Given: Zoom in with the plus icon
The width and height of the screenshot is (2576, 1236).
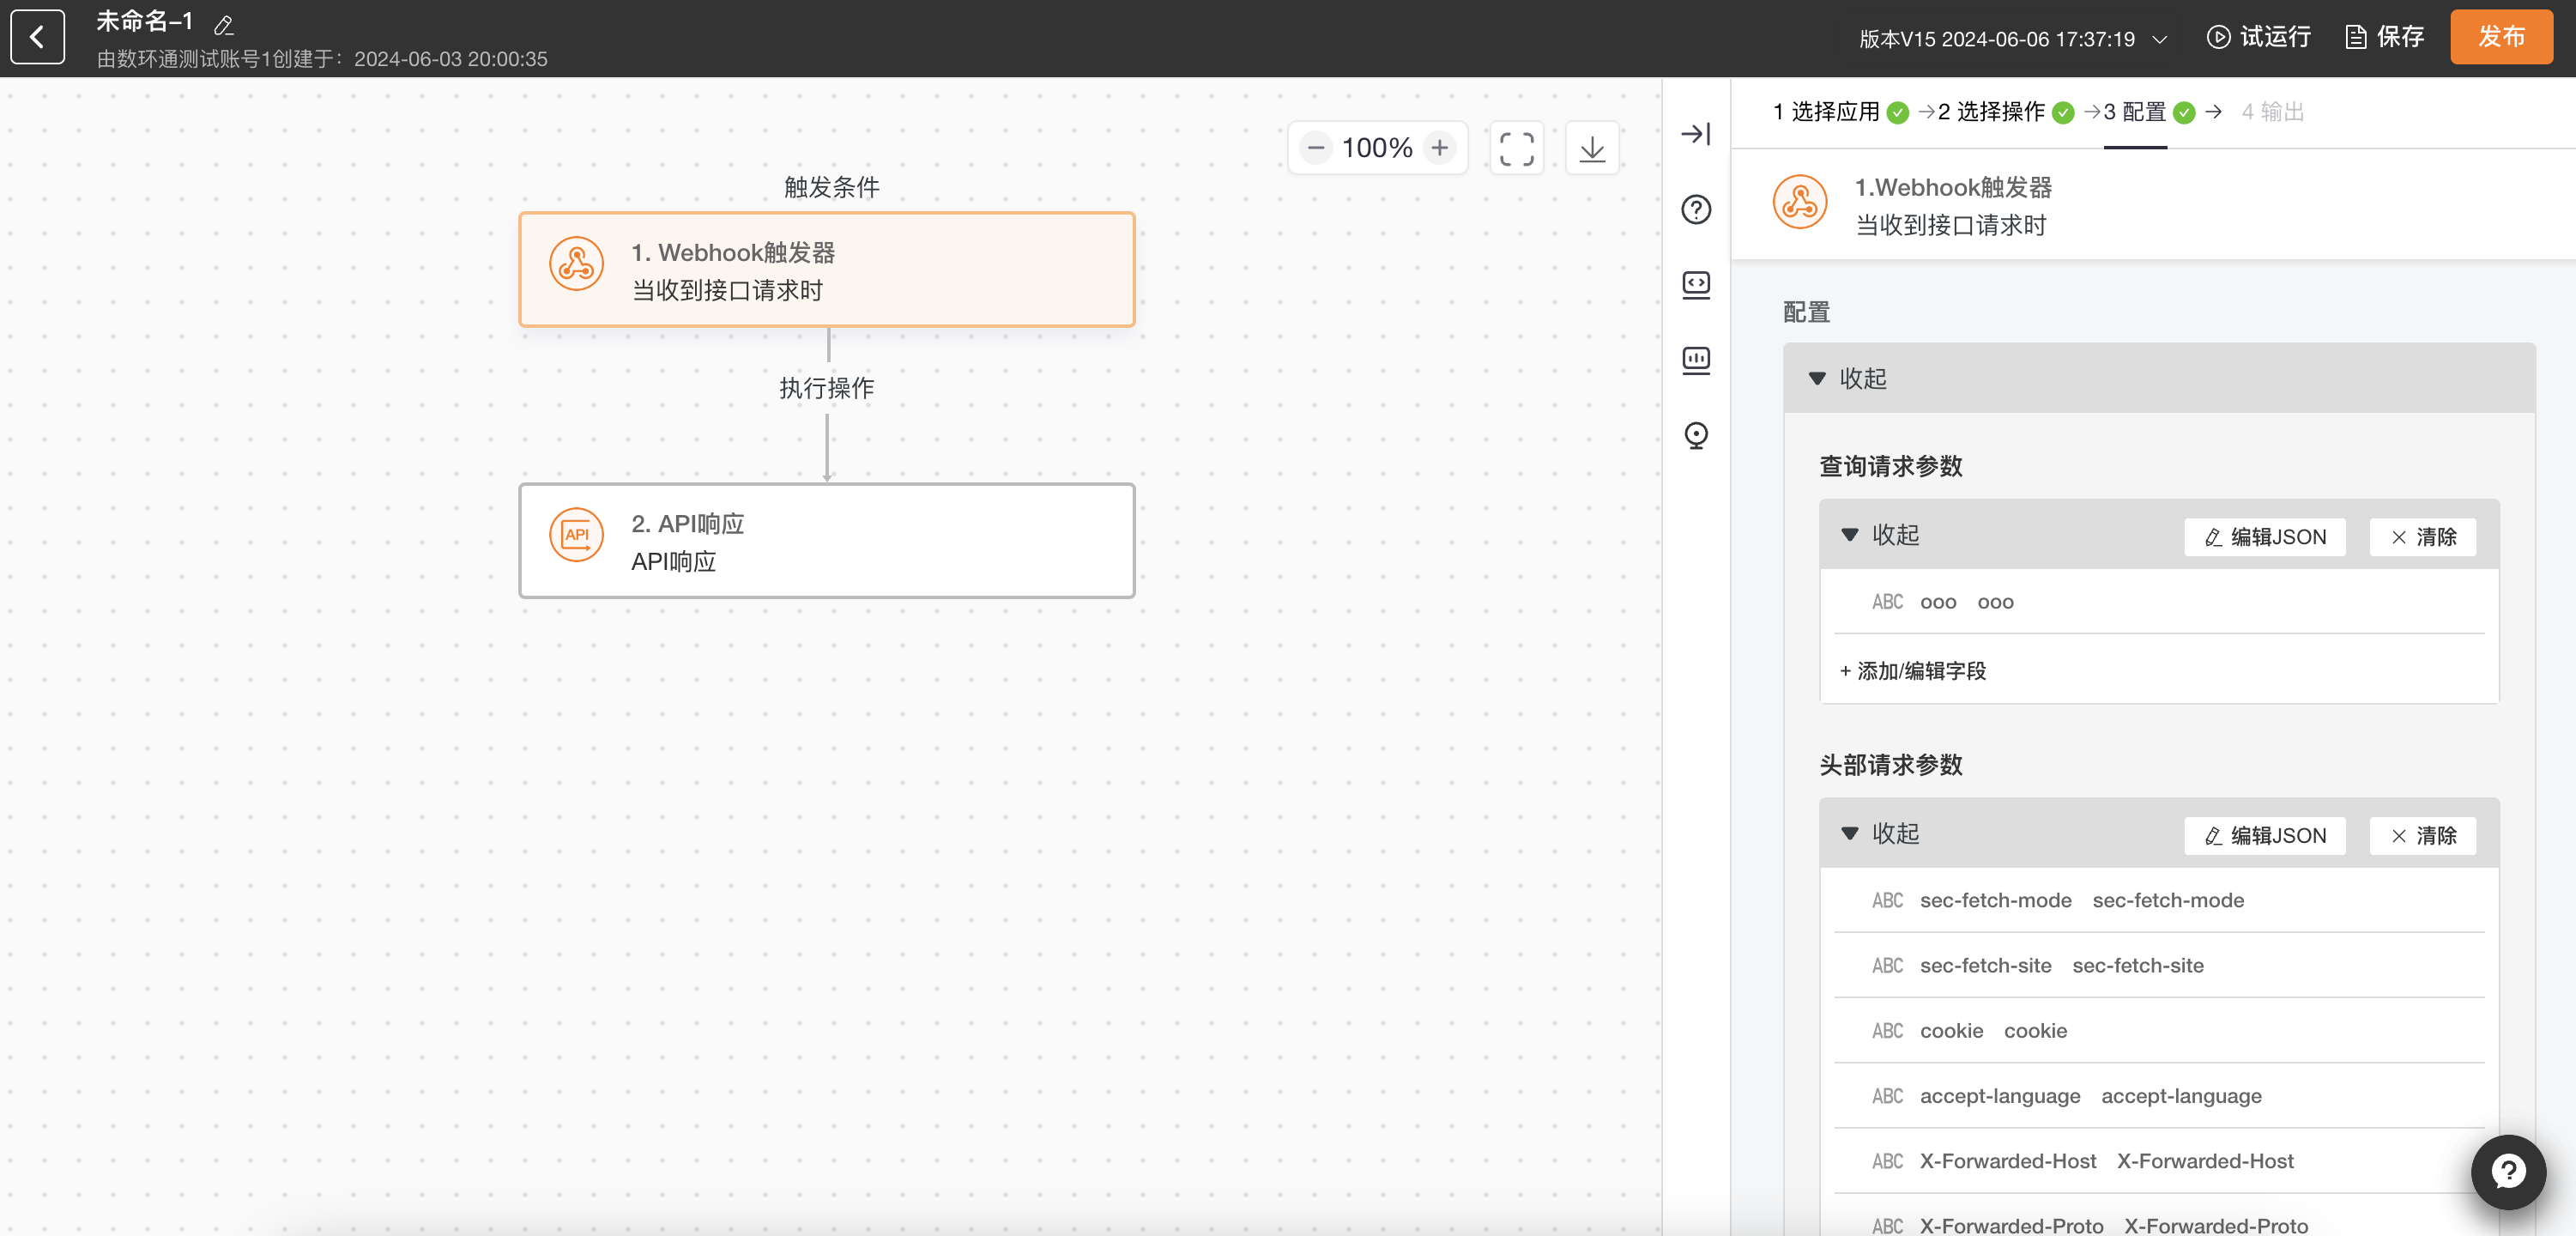Looking at the screenshot, I should (x=1439, y=148).
